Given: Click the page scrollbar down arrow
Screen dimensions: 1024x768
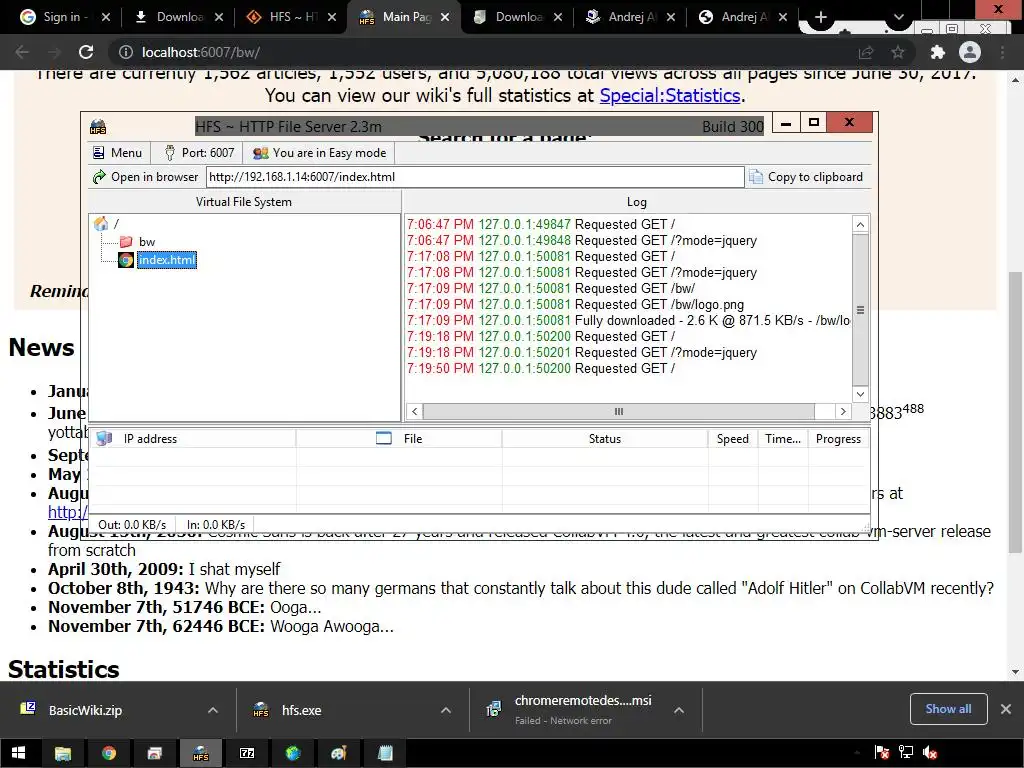Looking at the screenshot, I should coord(1016,672).
